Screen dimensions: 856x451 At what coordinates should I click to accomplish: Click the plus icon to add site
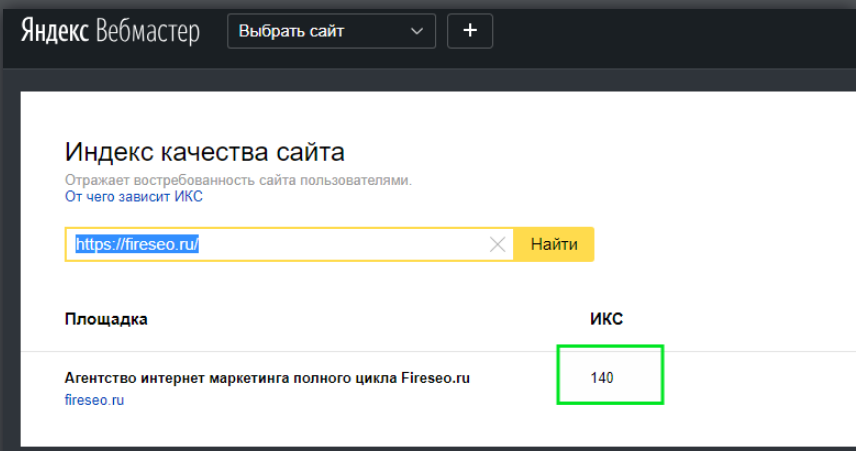point(470,31)
